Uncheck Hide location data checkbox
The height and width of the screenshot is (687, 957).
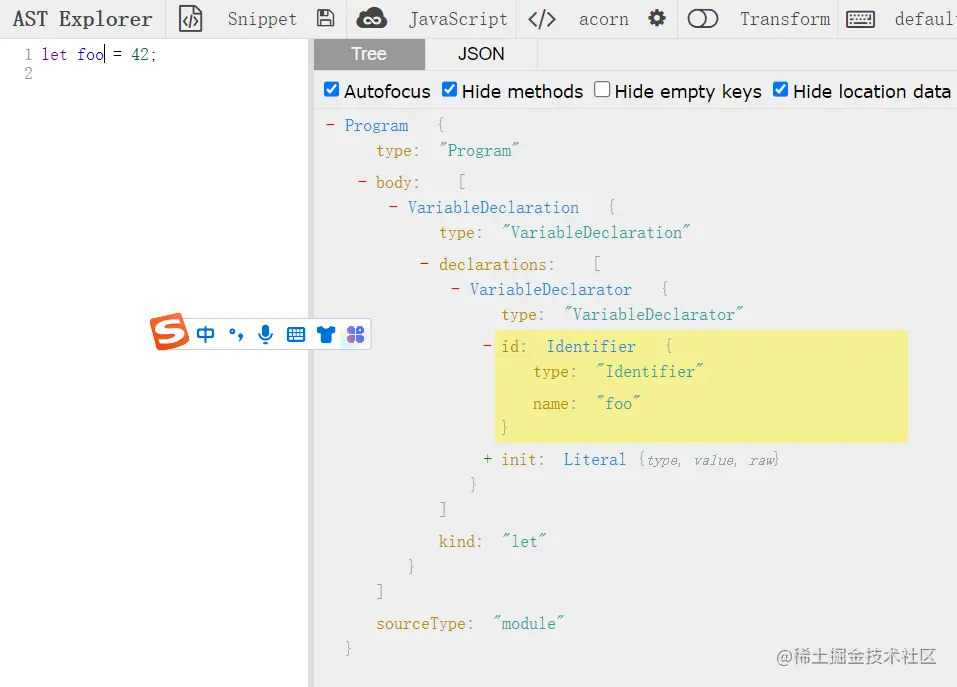(780, 90)
